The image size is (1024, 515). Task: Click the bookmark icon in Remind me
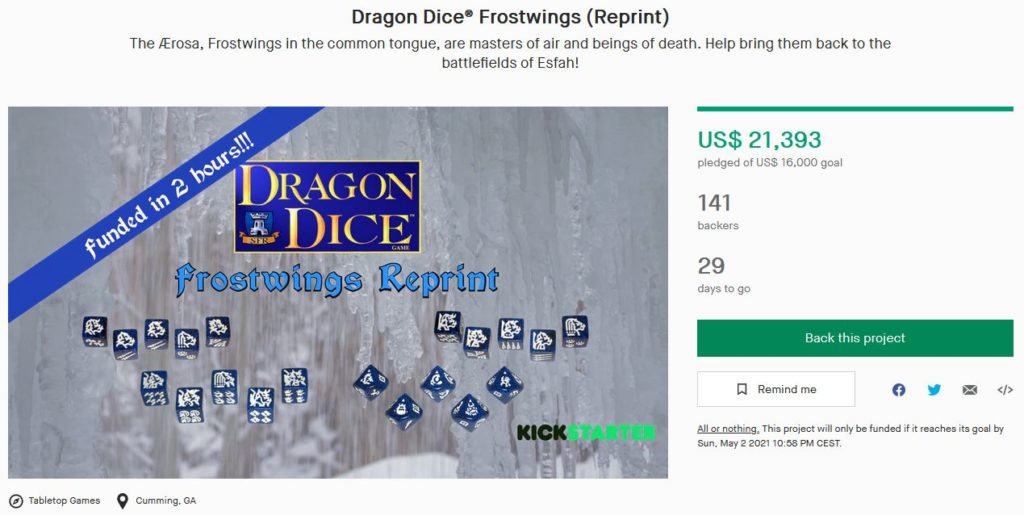click(x=741, y=389)
